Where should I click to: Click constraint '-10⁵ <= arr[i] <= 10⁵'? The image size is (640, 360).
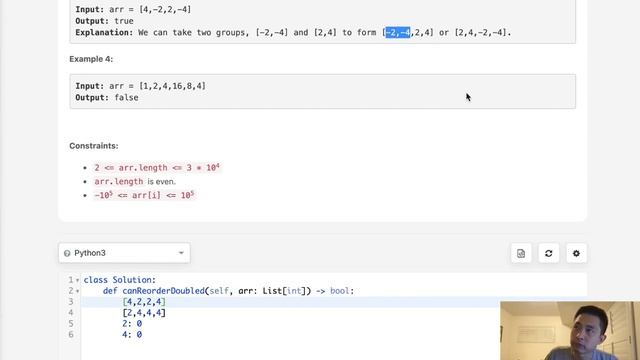pyautogui.click(x=144, y=195)
